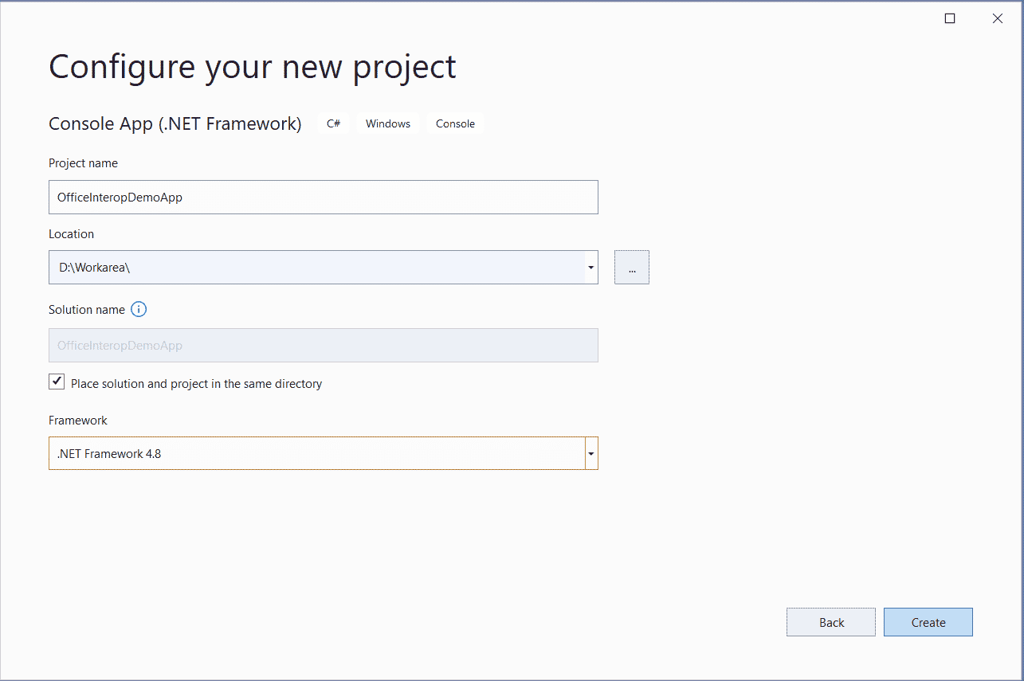Uncheck "Place solution and project in the same directory"
The image size is (1024, 681).
coord(56,381)
